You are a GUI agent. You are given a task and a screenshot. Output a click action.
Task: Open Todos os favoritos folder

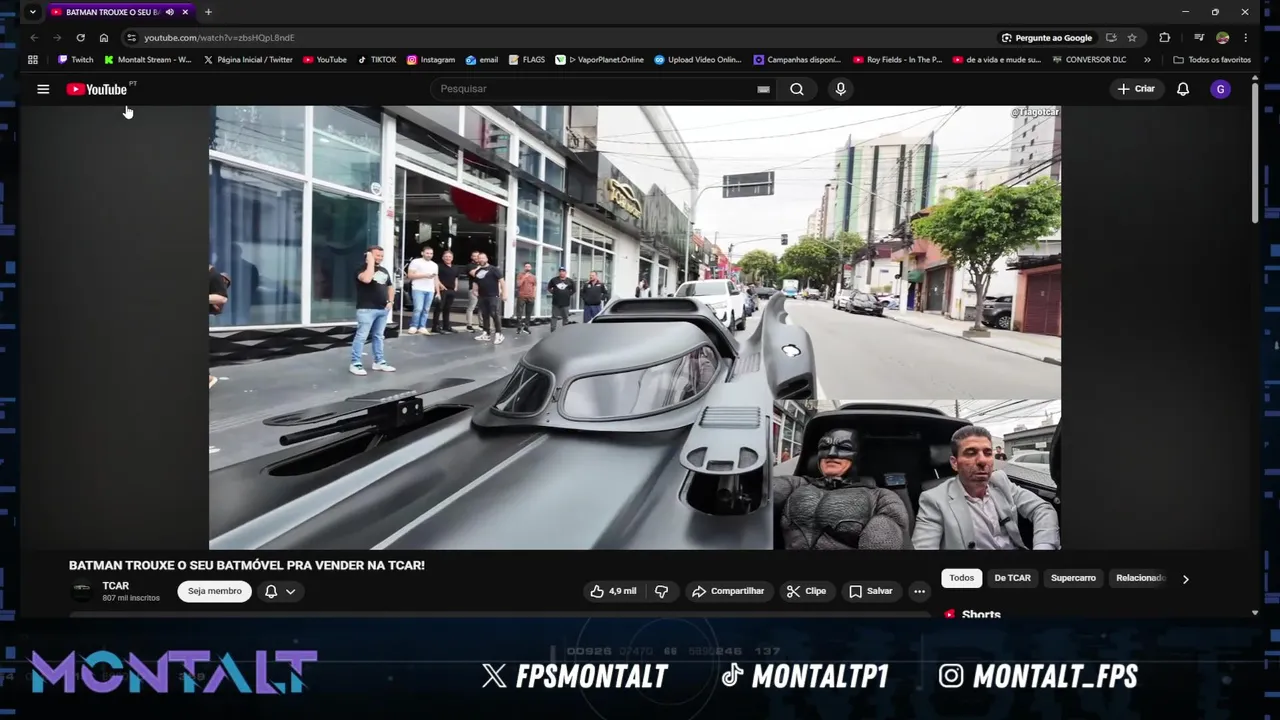[1212, 60]
